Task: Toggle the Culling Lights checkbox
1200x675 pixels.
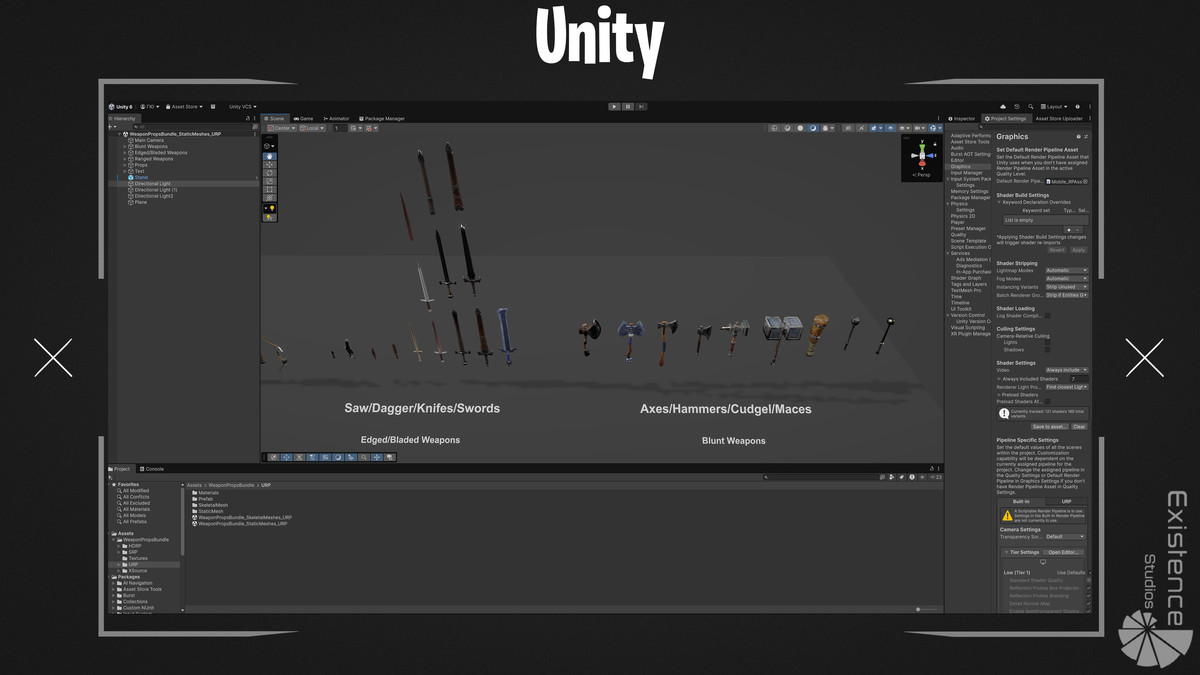Action: [1047, 342]
